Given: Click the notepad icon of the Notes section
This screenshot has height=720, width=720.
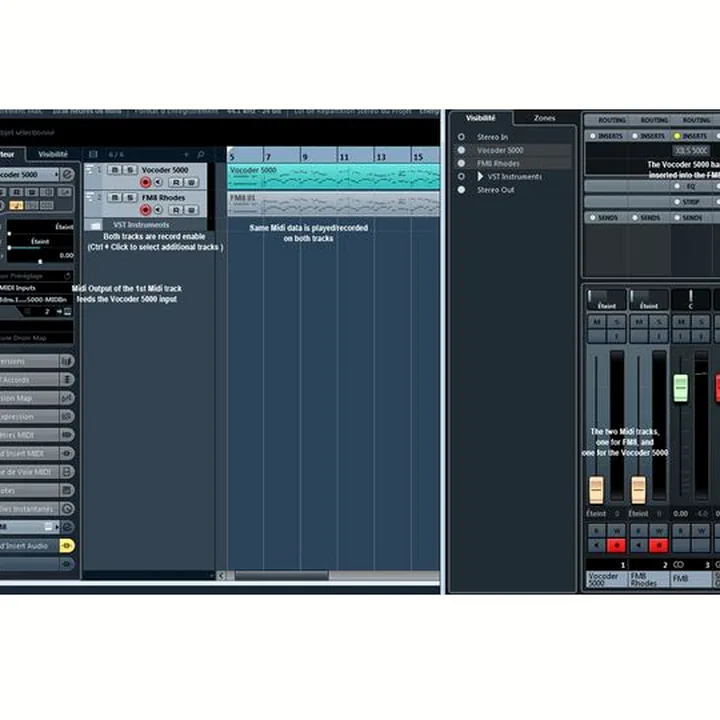Looking at the screenshot, I should 67,490.
